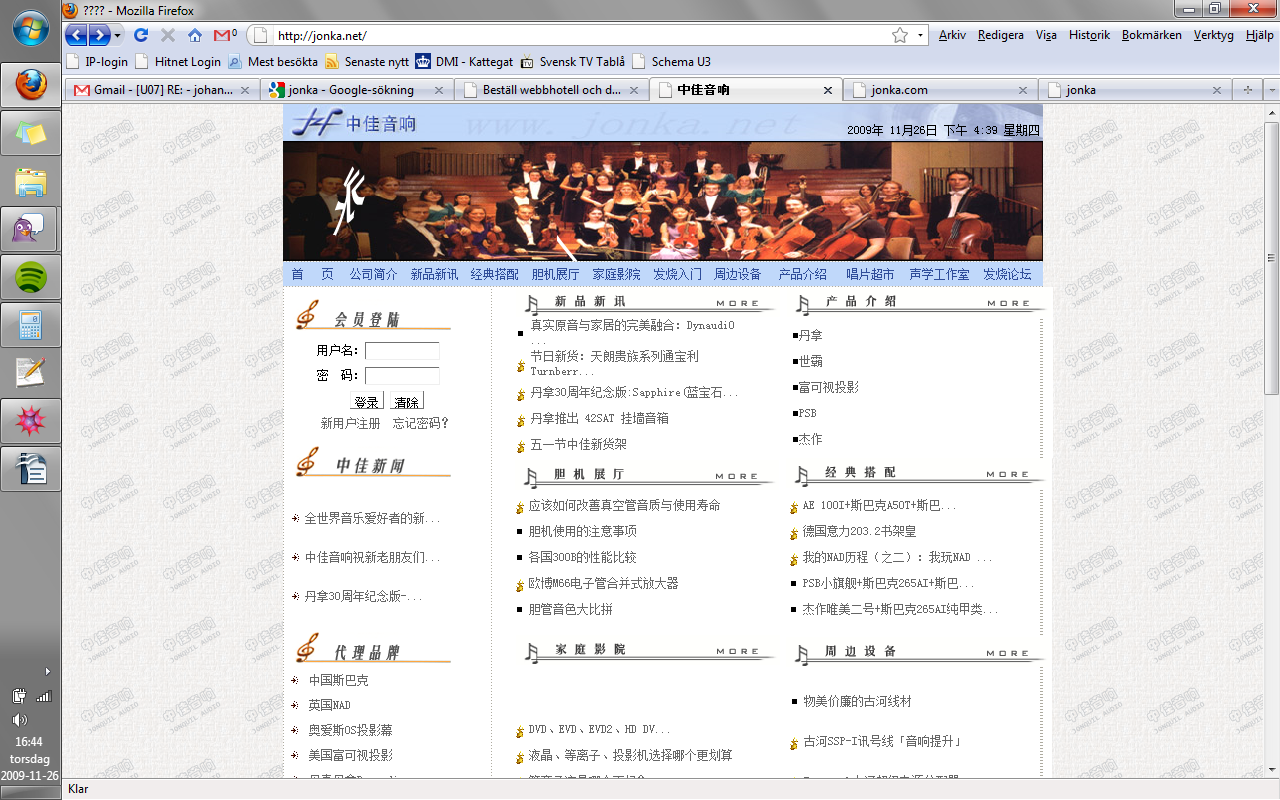Open the notepad with pencil taskbar icon

tap(31, 373)
